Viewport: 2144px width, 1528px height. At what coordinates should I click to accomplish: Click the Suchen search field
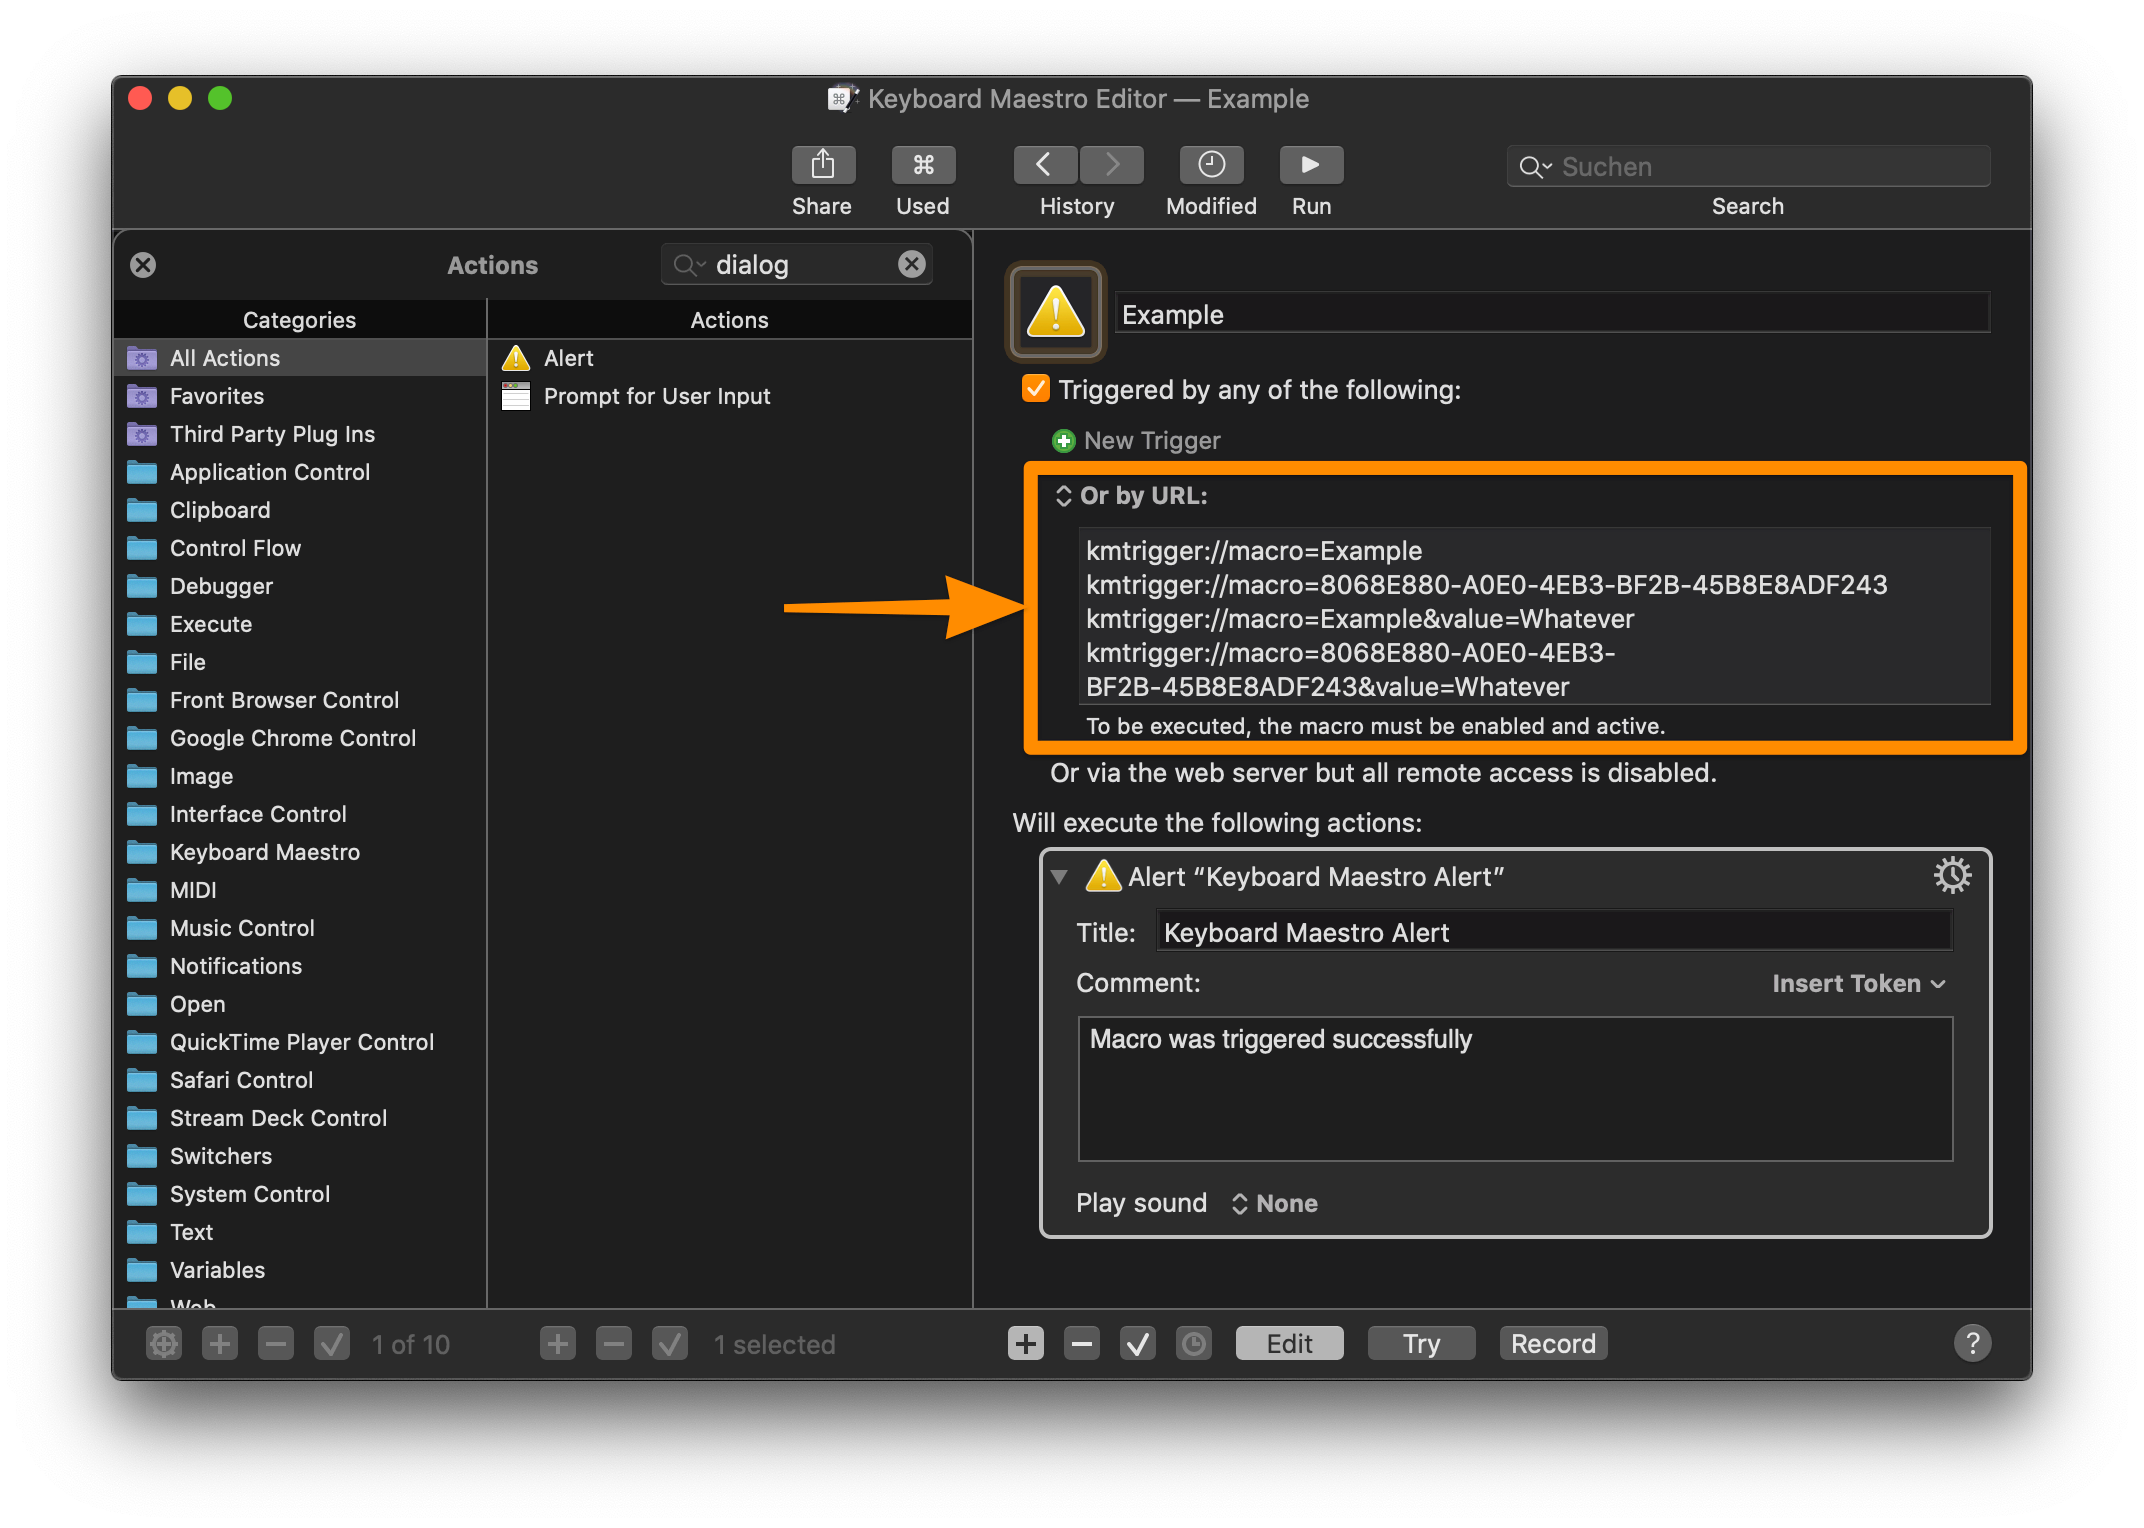pyautogui.click(x=1748, y=167)
